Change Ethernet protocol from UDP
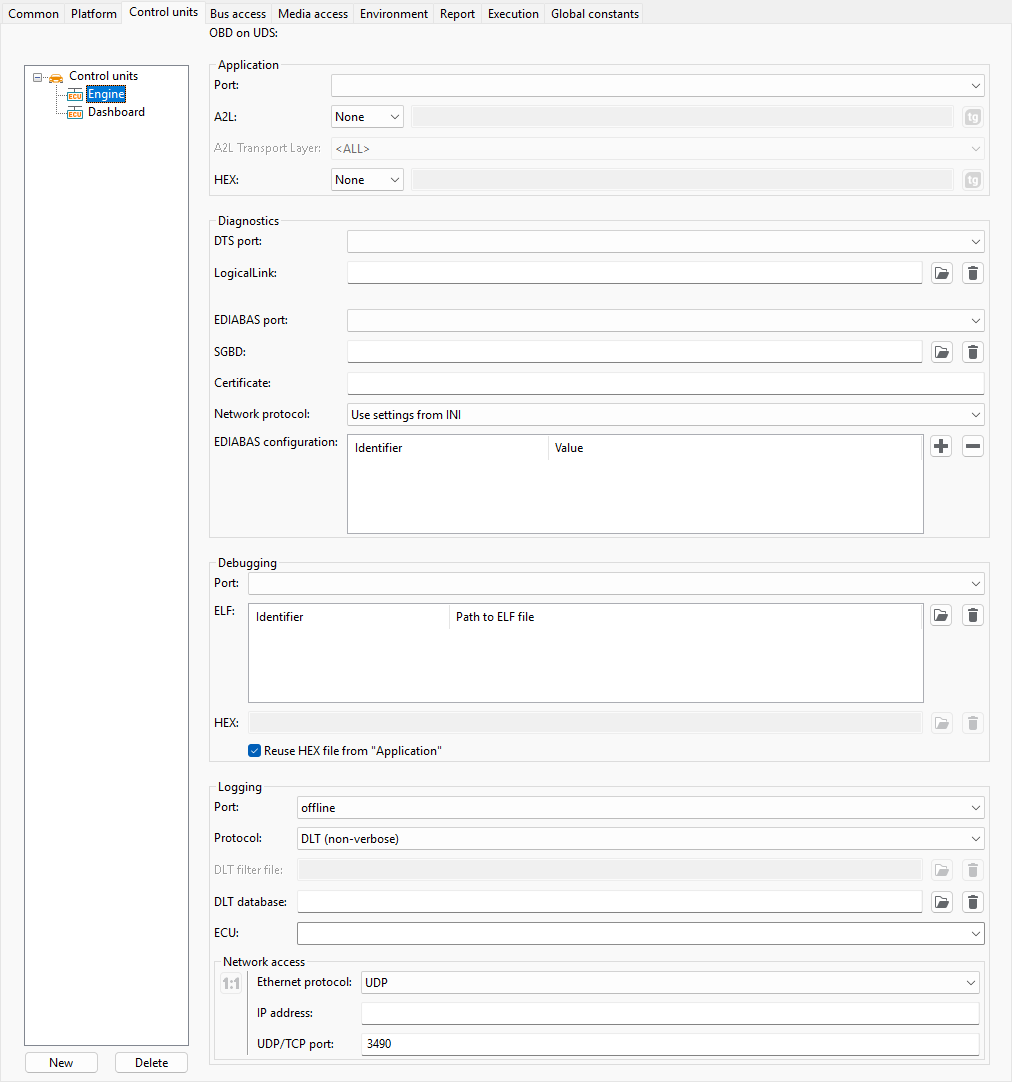The width and height of the screenshot is (1012, 1082). 670,983
